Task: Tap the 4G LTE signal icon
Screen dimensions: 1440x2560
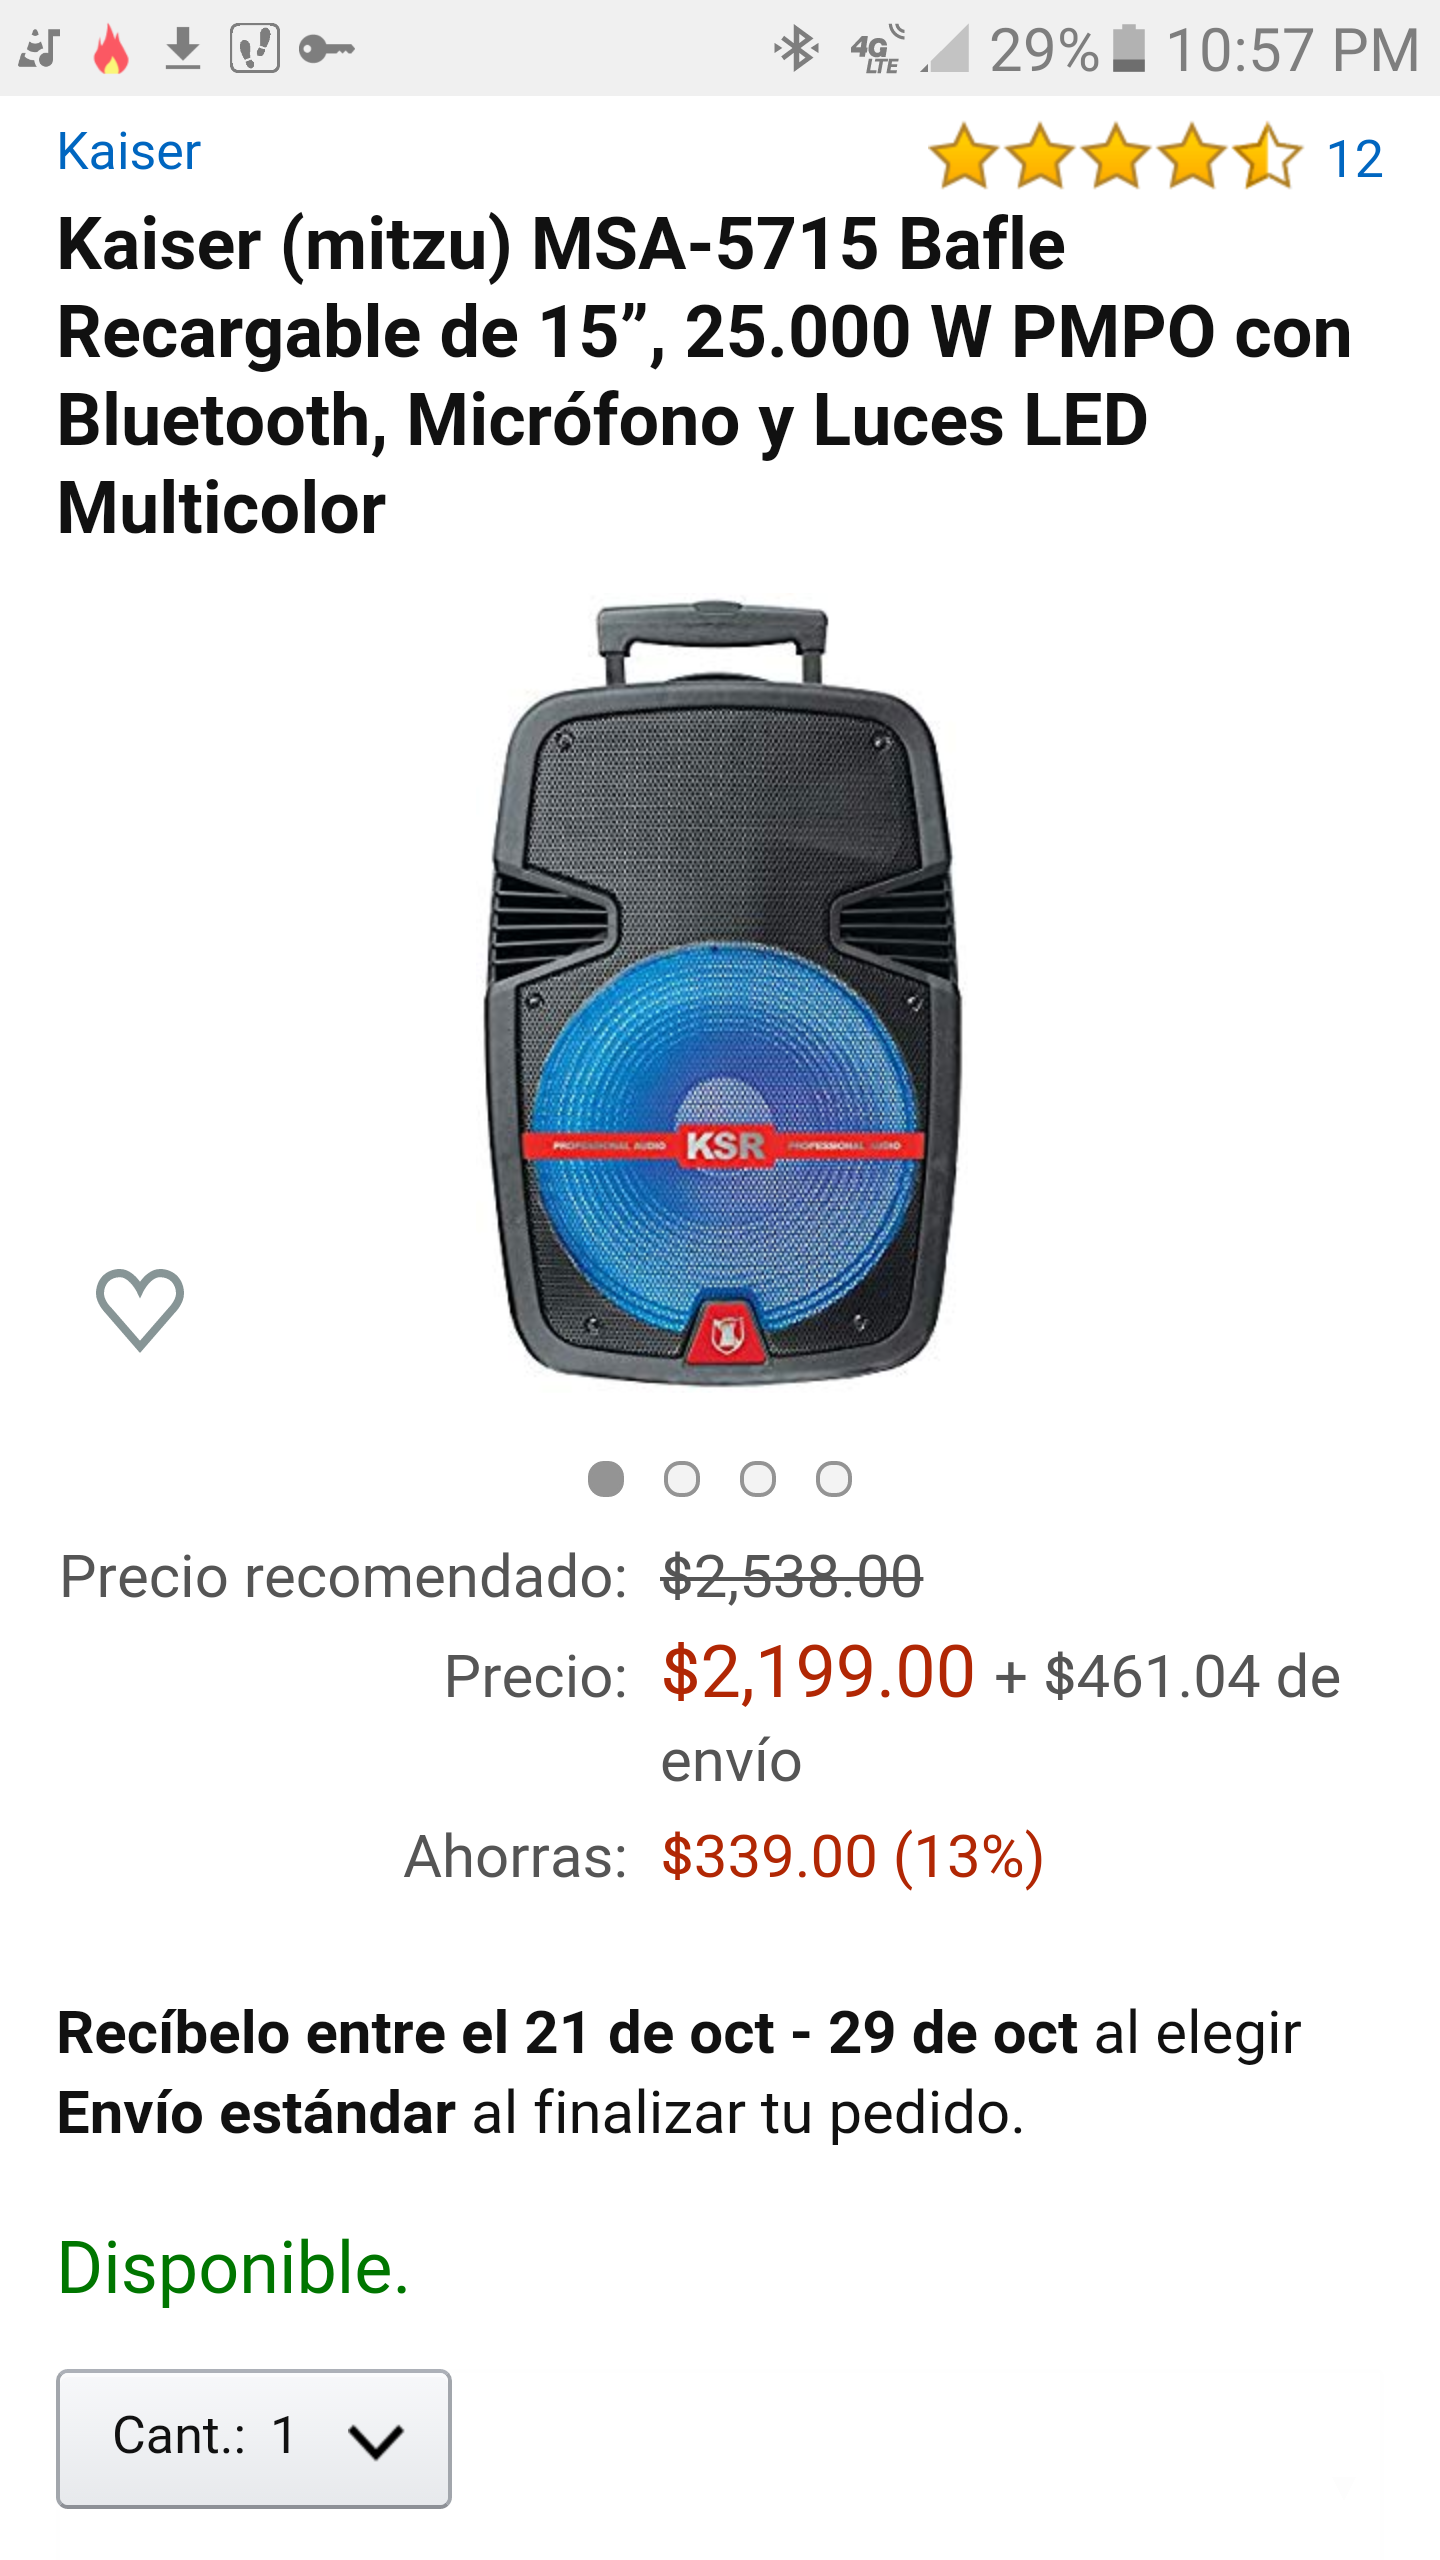Action: 878,49
